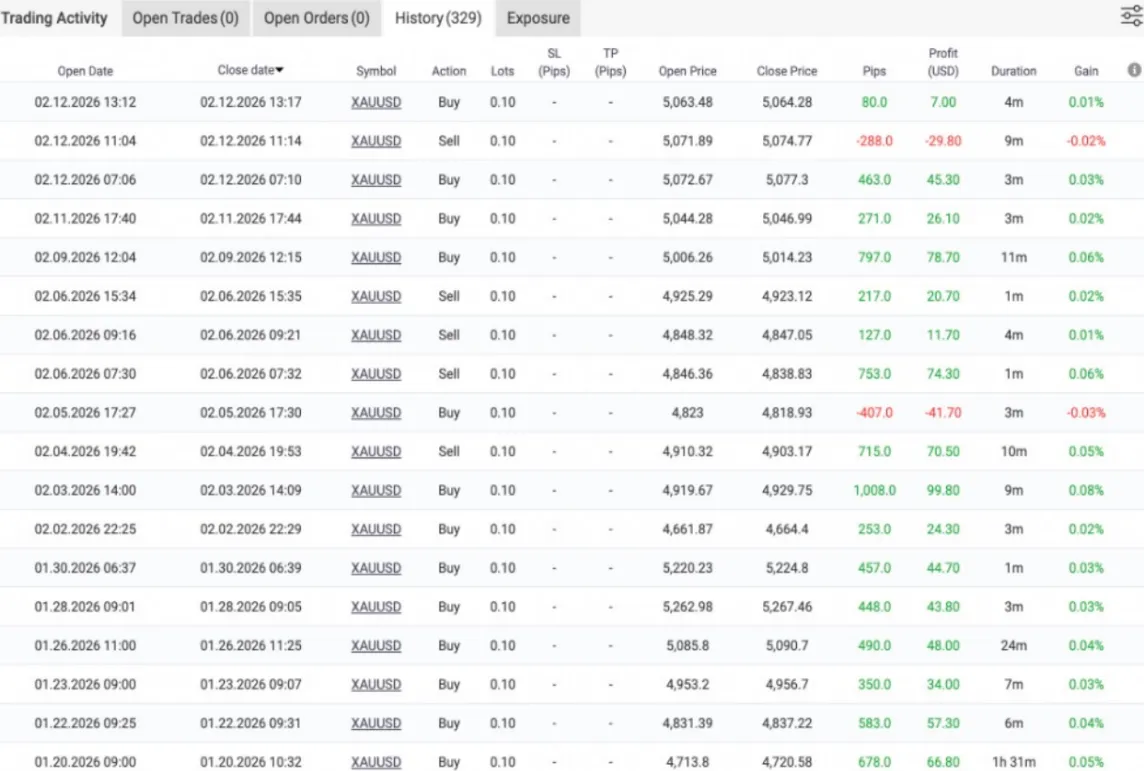Viewport: 1144px width, 771px height.
Task: Open XAUUSD link for 02.04.2026 19:42 trade
Action: tap(376, 452)
